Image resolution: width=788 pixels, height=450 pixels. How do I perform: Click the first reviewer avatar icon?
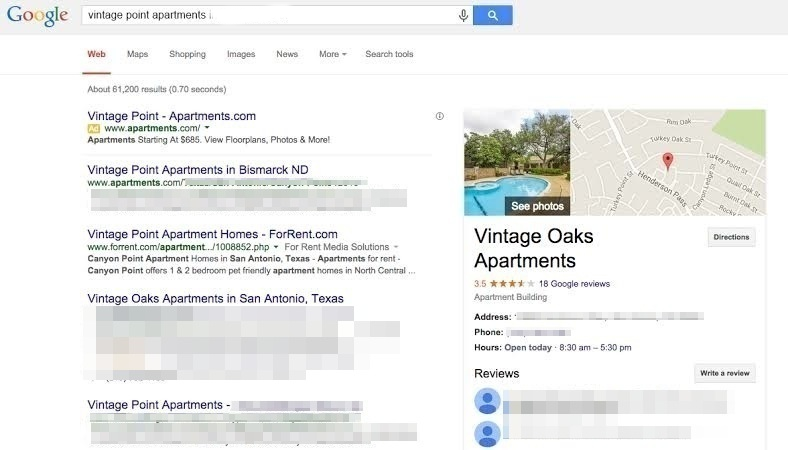(487, 401)
